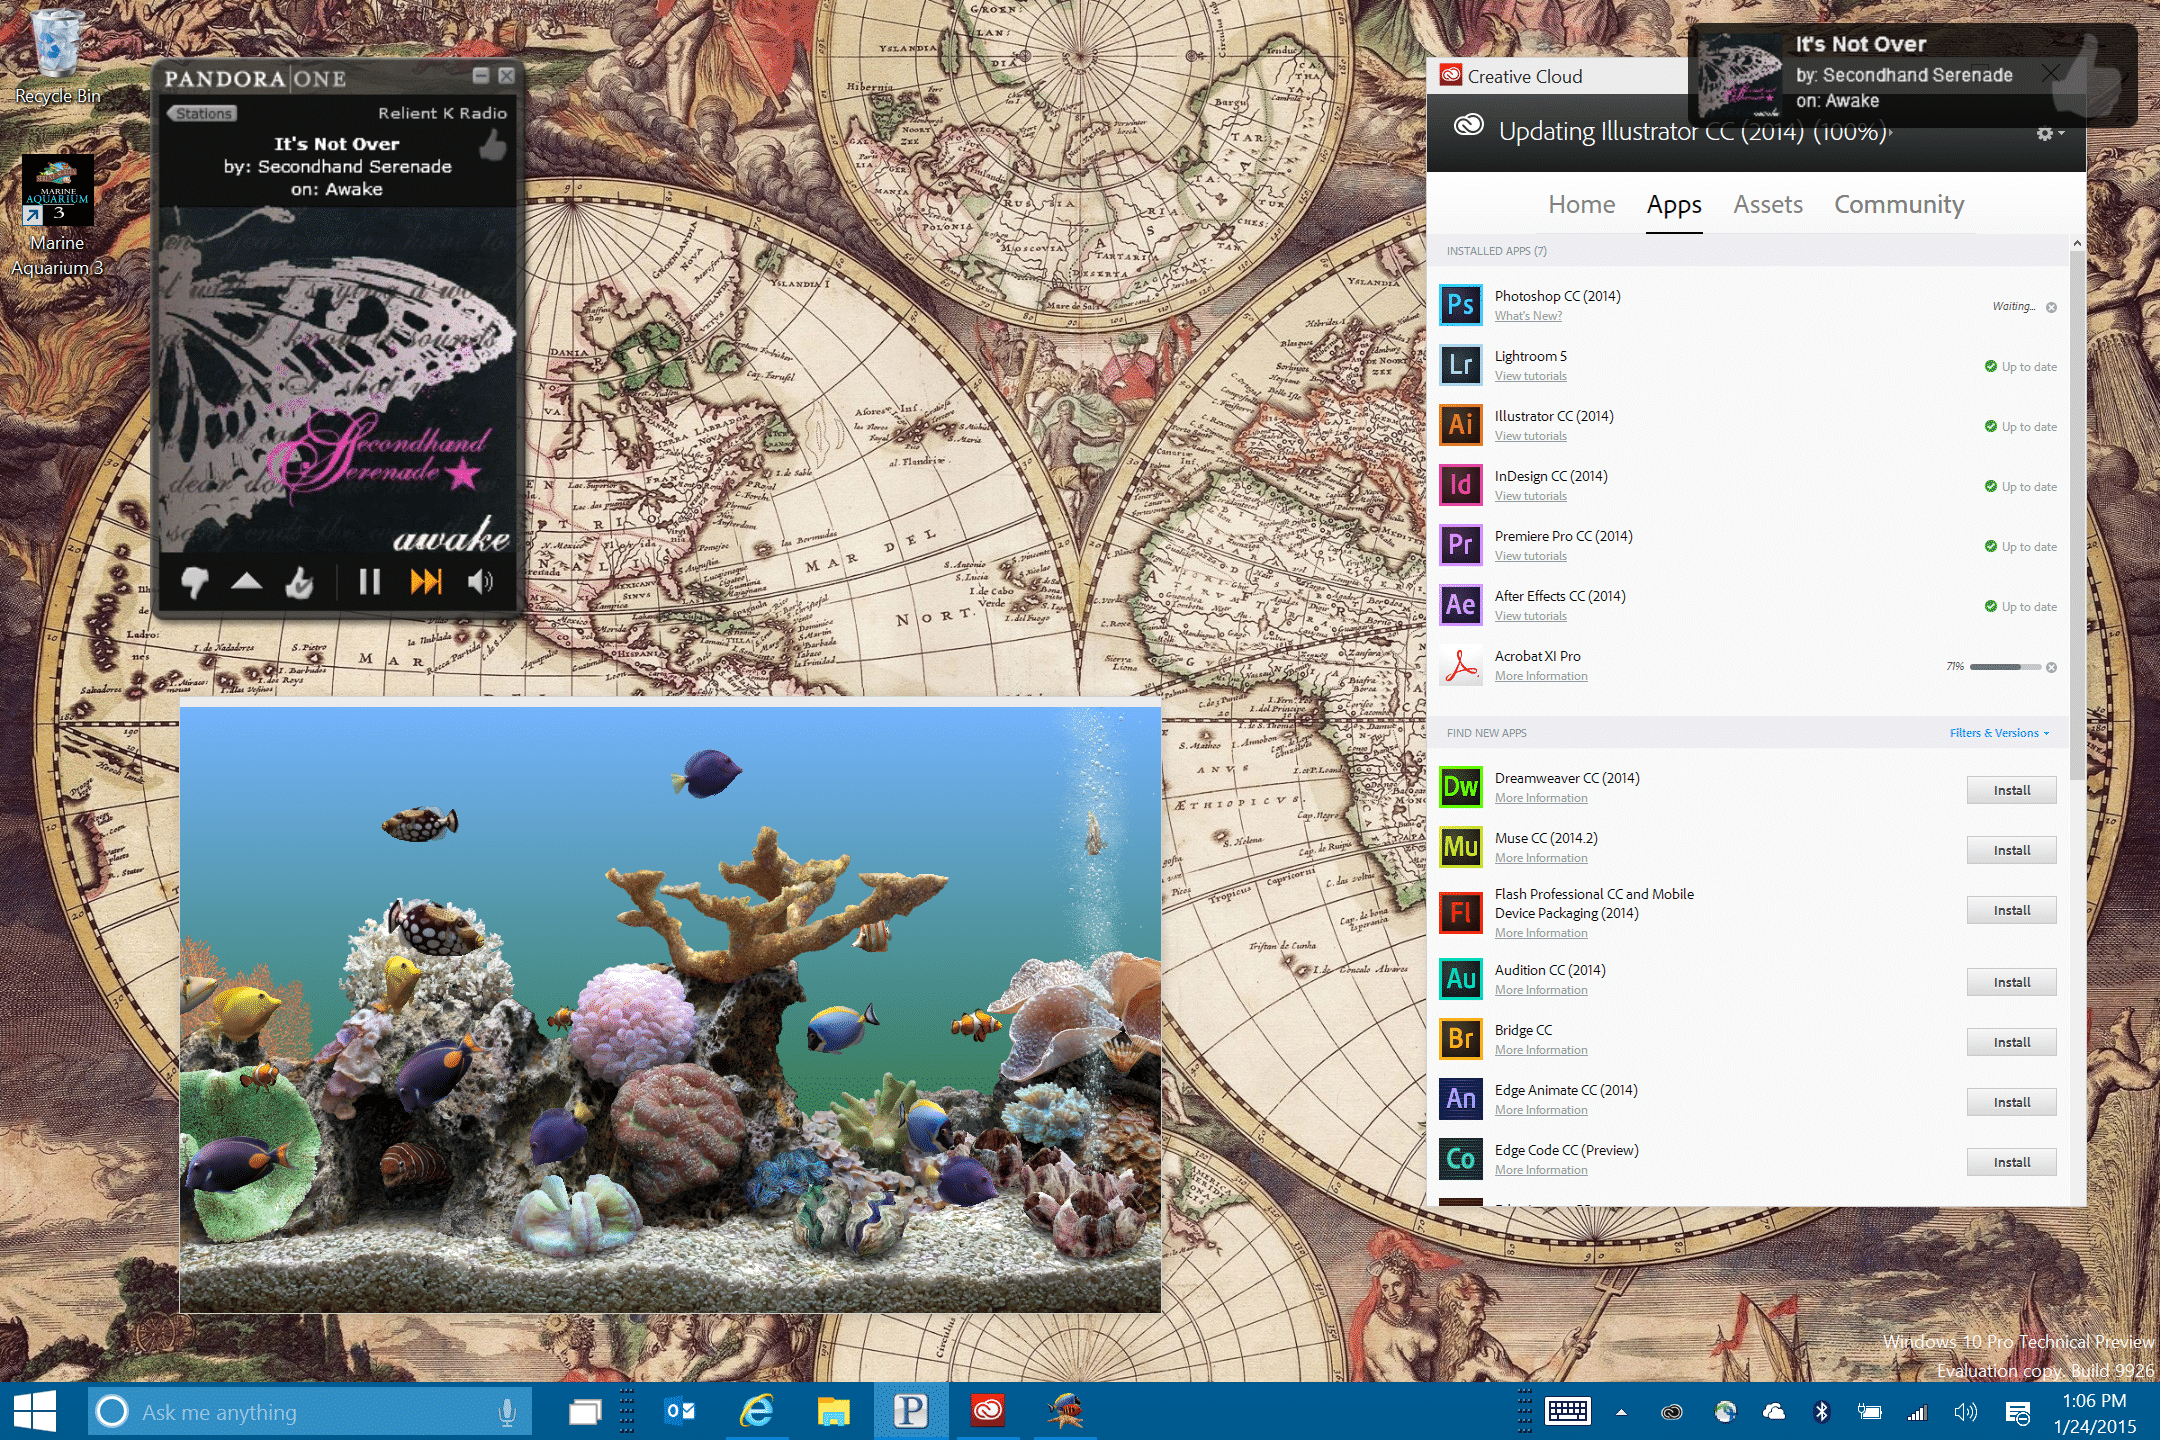This screenshot has height=1440, width=2160.
Task: Open the Creative Cloud gear settings dropdown
Action: (x=2050, y=133)
